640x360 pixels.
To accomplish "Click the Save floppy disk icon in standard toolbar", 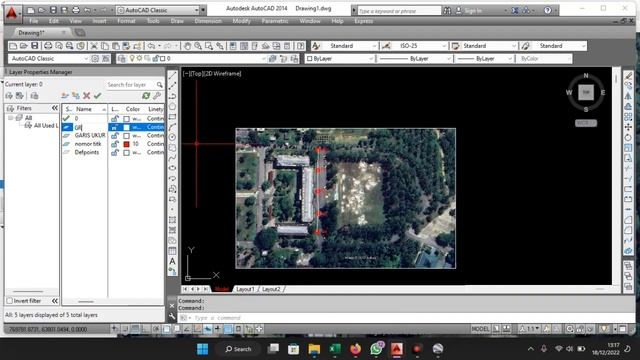I will pyautogui.click(x=34, y=46).
